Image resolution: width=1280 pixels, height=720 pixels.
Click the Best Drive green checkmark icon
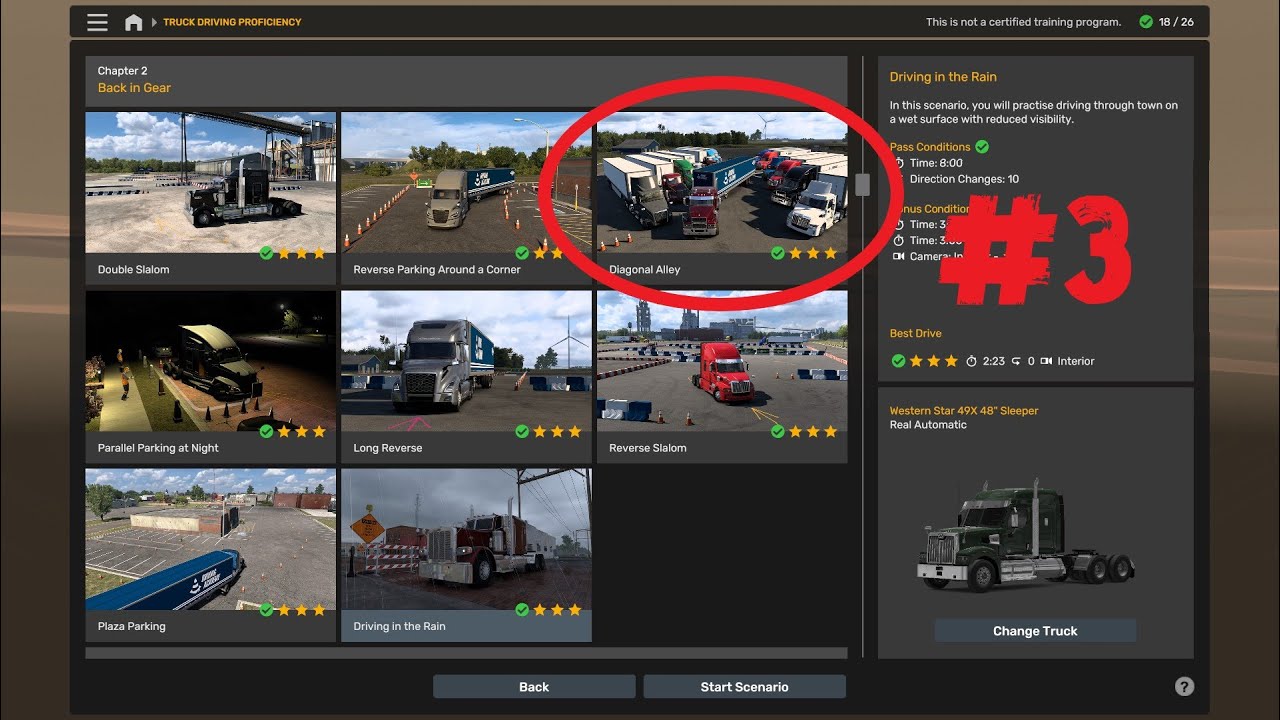click(x=898, y=361)
